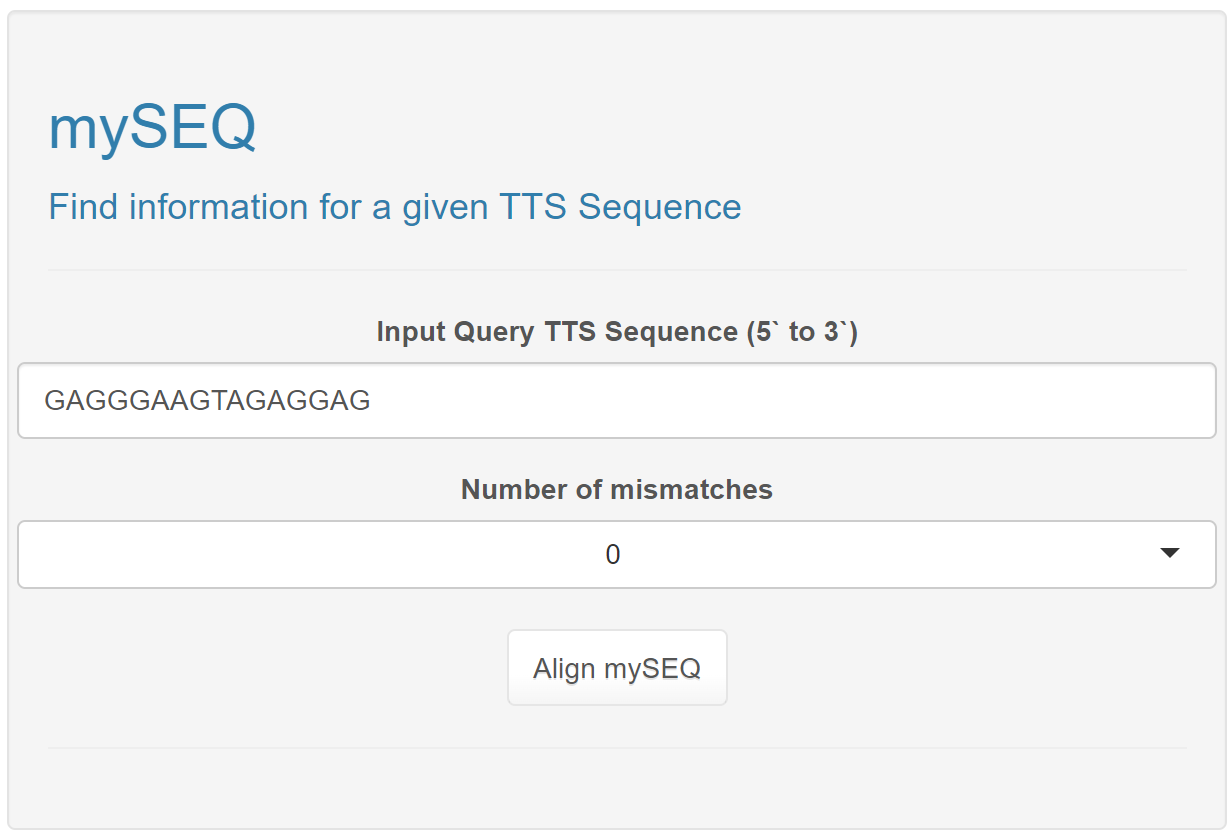Click the horizontal divider under the subtitle

[617, 270]
